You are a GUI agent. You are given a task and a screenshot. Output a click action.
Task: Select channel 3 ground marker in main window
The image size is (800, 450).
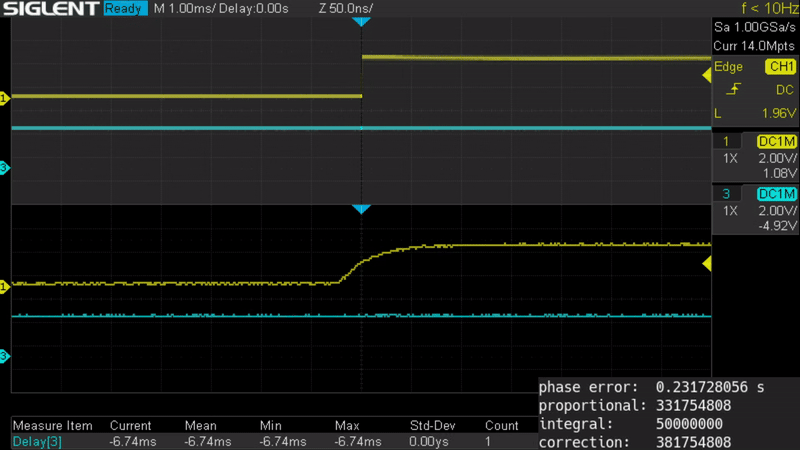tap(4, 169)
